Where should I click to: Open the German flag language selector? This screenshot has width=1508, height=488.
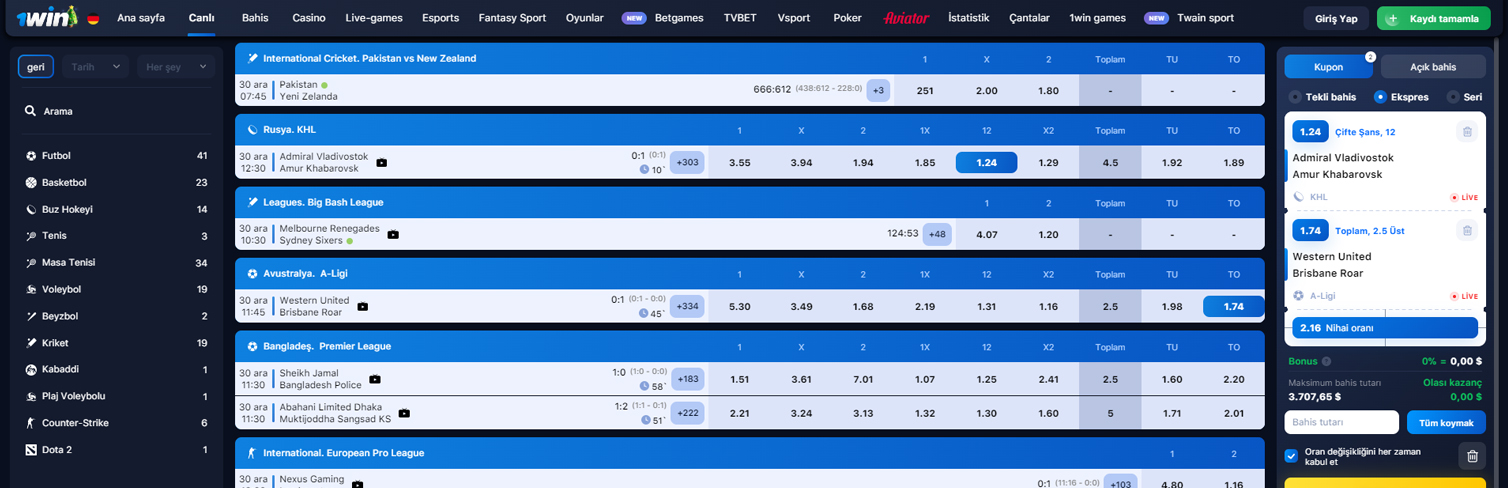coord(93,18)
